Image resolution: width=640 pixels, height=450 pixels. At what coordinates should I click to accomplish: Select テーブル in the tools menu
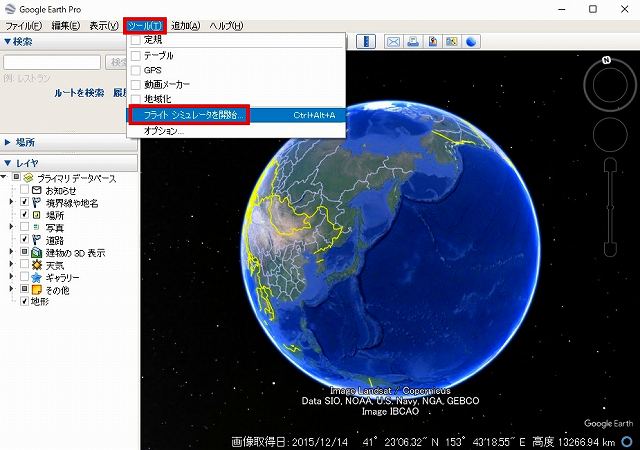click(x=237, y=55)
